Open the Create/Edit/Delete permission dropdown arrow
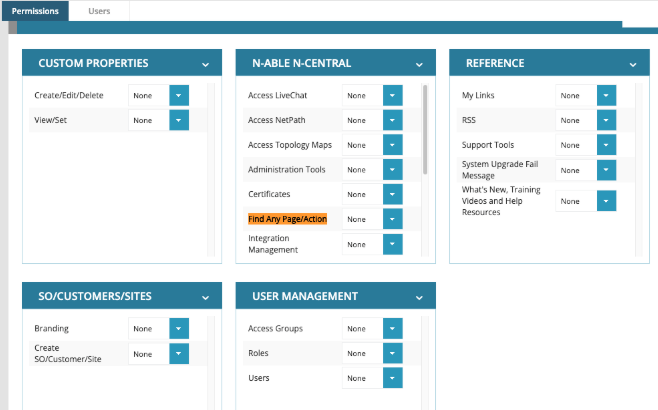This screenshot has height=410, width=658. (x=179, y=96)
